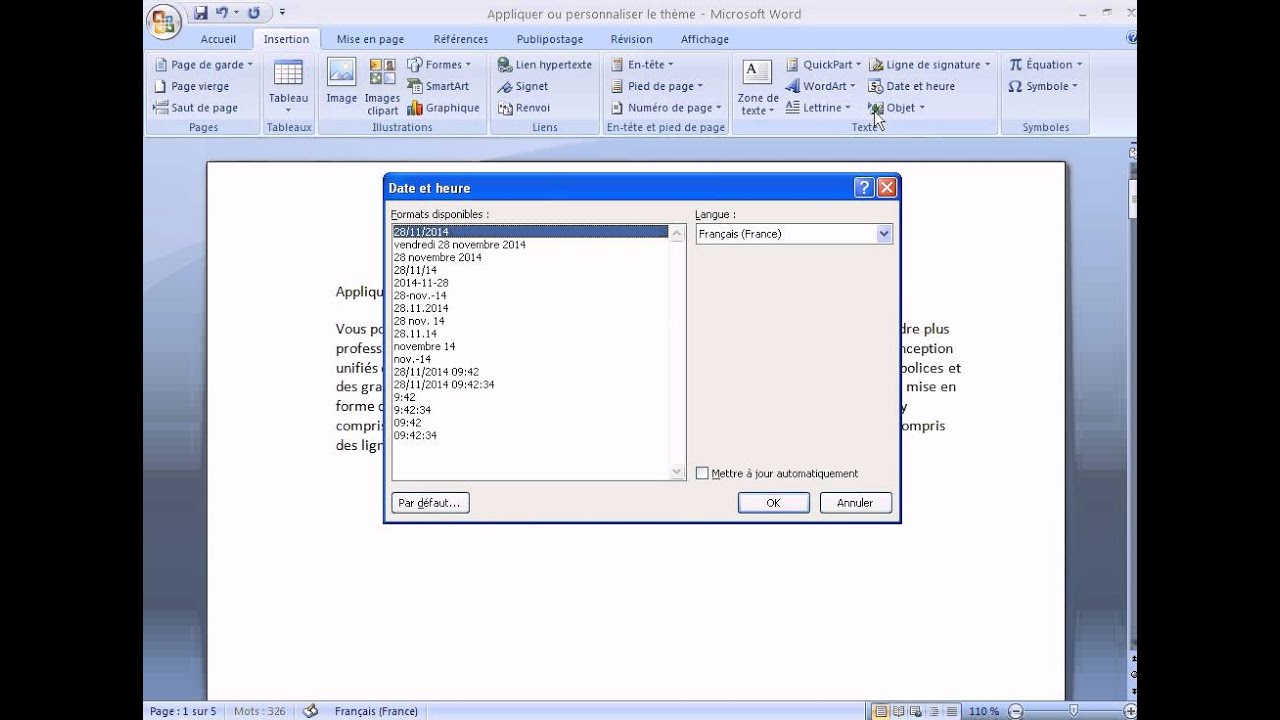Open the QuickPart dropdown
This screenshot has height=720, width=1280.
(823, 64)
